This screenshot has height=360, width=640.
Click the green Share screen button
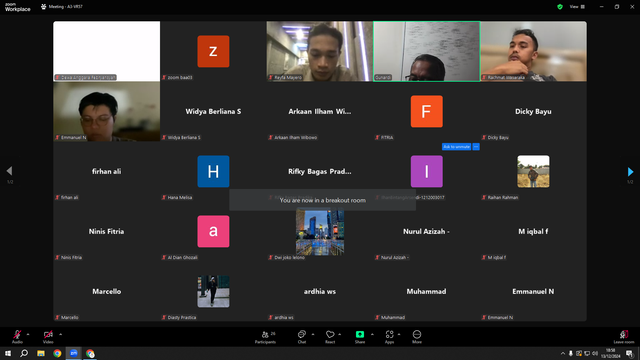pyautogui.click(x=360, y=337)
